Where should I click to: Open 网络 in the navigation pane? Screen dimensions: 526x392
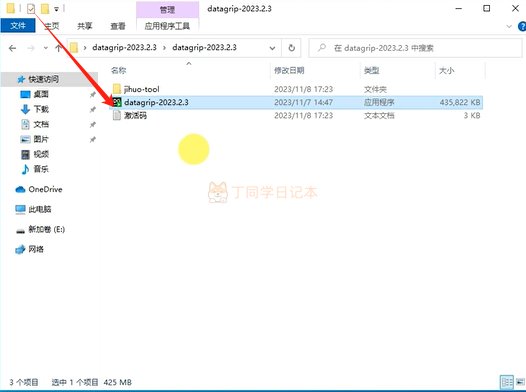[36, 249]
